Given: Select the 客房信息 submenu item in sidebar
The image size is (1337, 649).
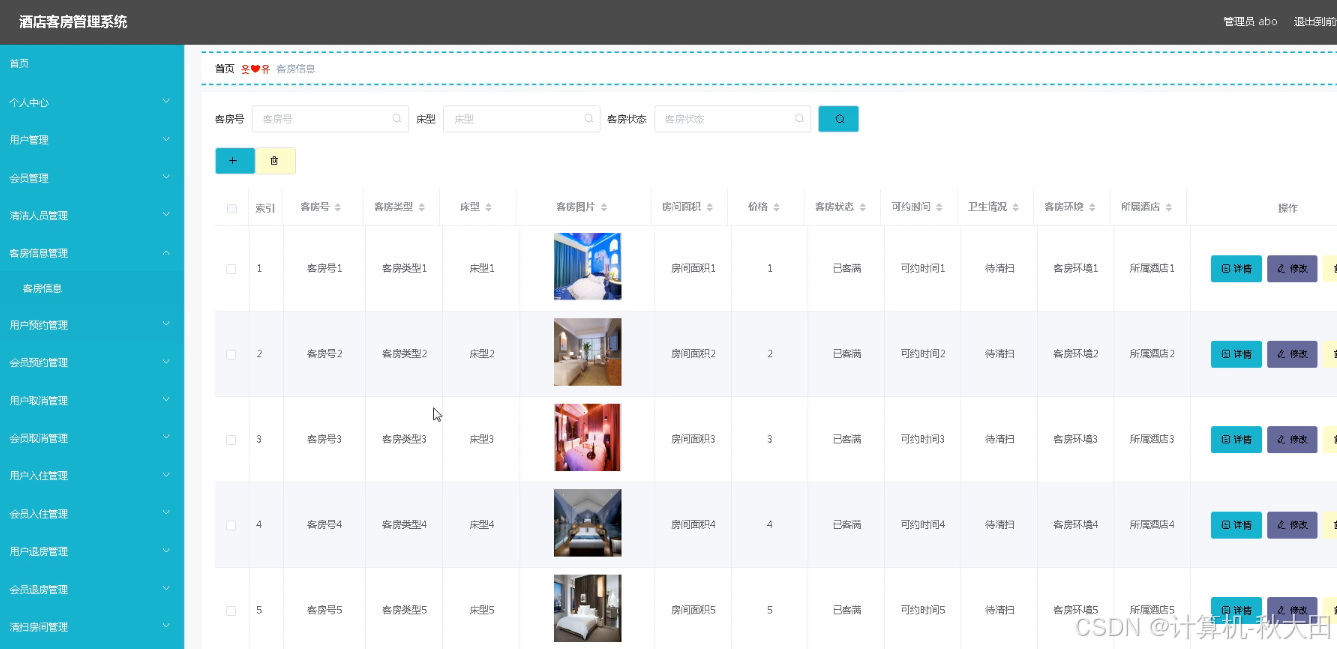Looking at the screenshot, I should point(92,288).
